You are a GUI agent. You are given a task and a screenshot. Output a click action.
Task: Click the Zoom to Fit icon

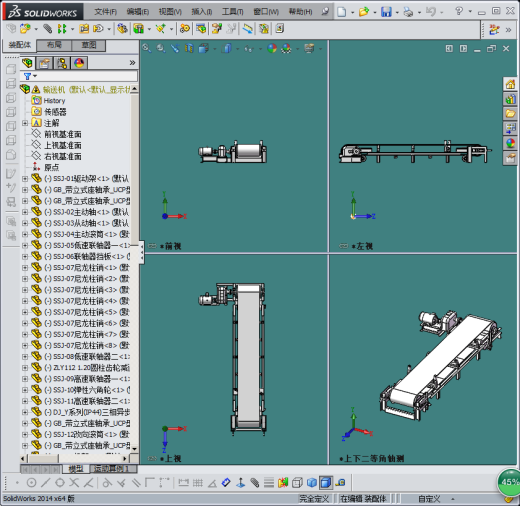pos(146,48)
